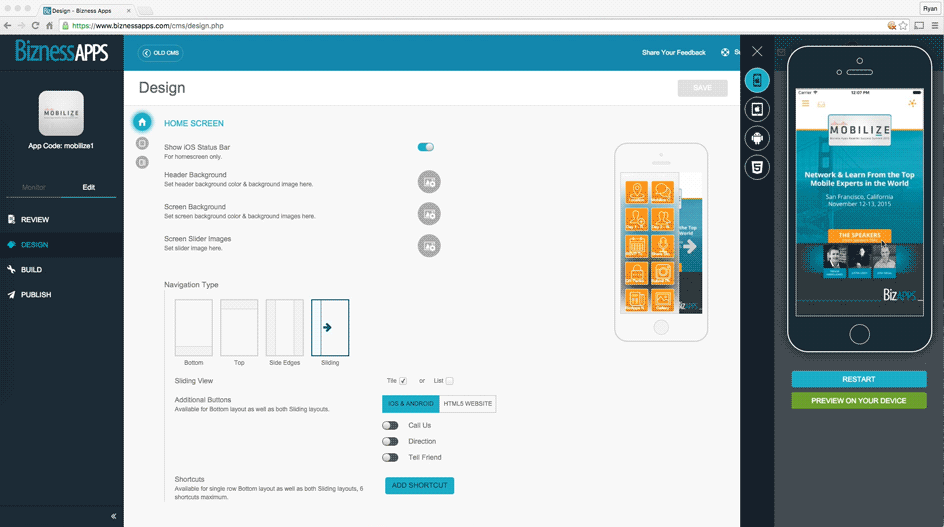
Task: Click the BiznessApps logo
Action: coord(61,51)
